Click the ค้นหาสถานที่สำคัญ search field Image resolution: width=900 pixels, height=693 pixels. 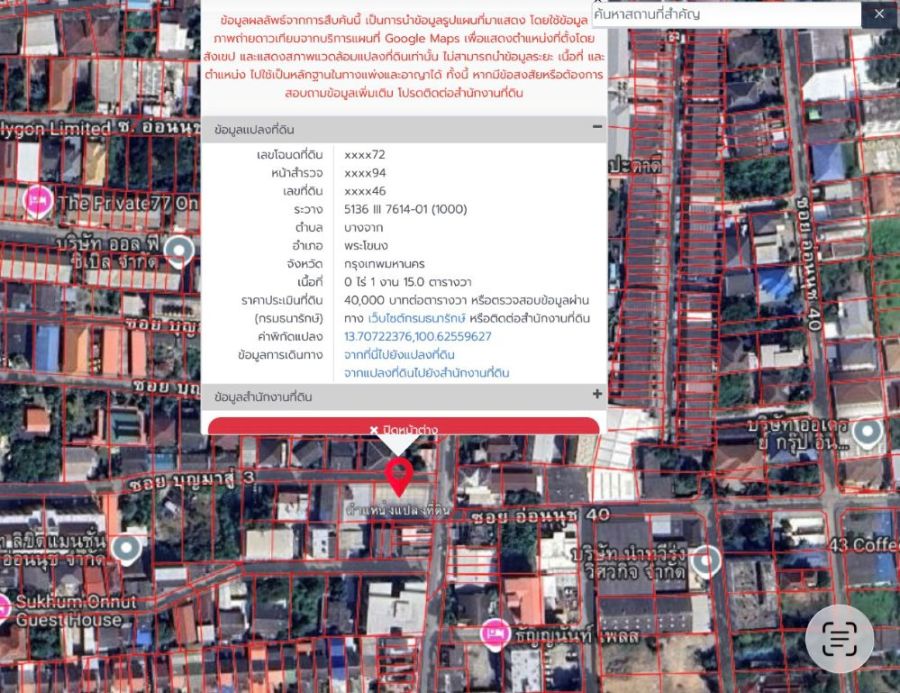click(x=725, y=14)
